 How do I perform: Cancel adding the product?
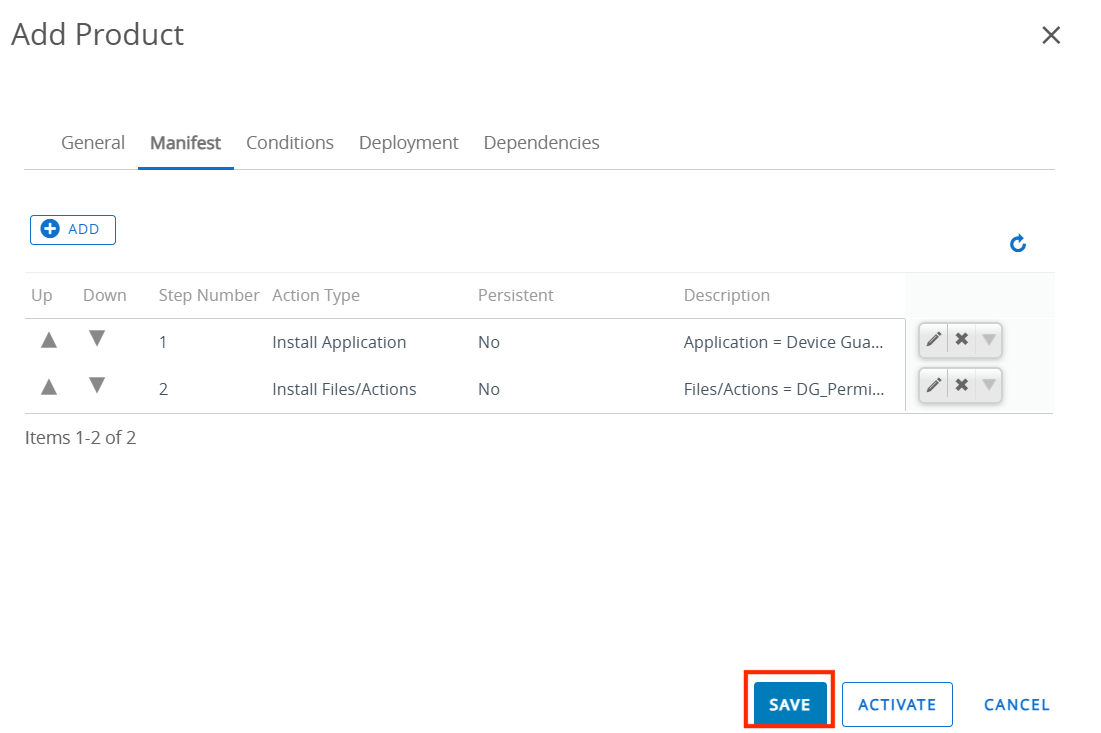tap(1016, 704)
